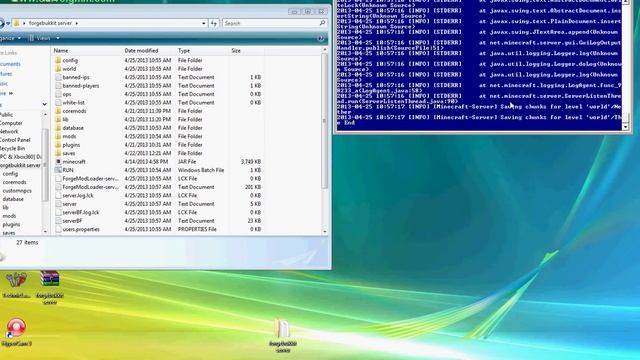Select the database folder icon in file list
Screen dimensions: 640x360
pos(58,128)
